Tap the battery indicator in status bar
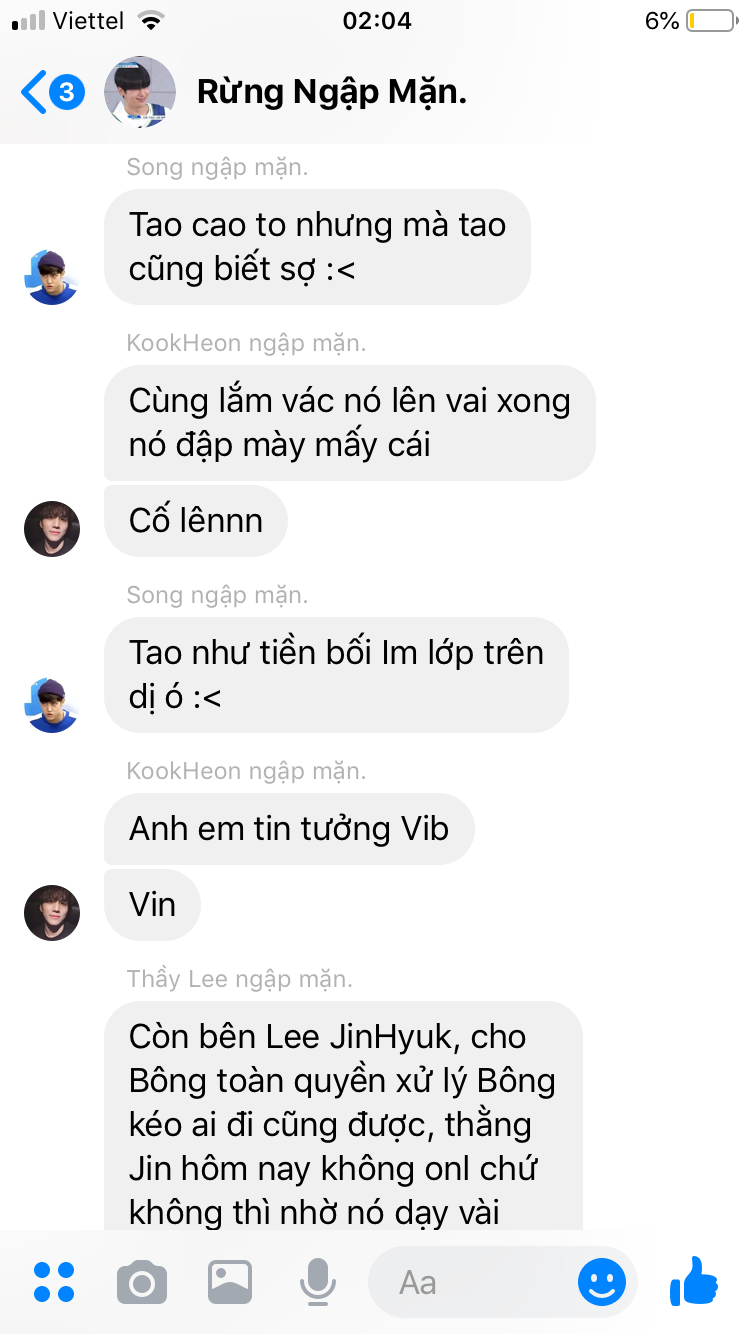The height and width of the screenshot is (1334, 750). 711,21
